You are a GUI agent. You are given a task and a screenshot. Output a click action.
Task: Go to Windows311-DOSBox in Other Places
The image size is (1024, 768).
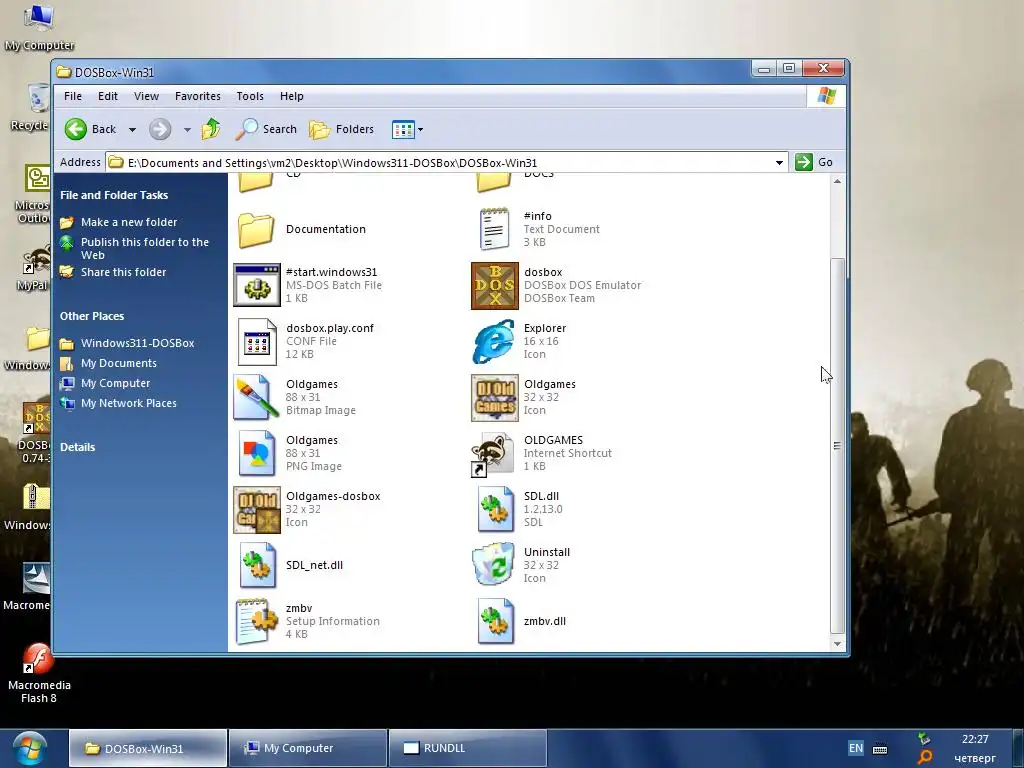pos(137,343)
